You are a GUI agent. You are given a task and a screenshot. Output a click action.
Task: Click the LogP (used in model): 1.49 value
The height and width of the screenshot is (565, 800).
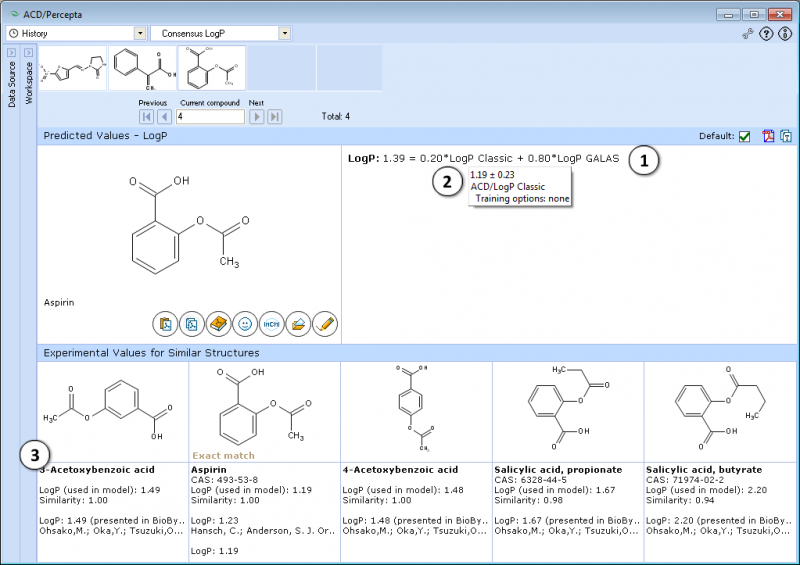pos(100,490)
